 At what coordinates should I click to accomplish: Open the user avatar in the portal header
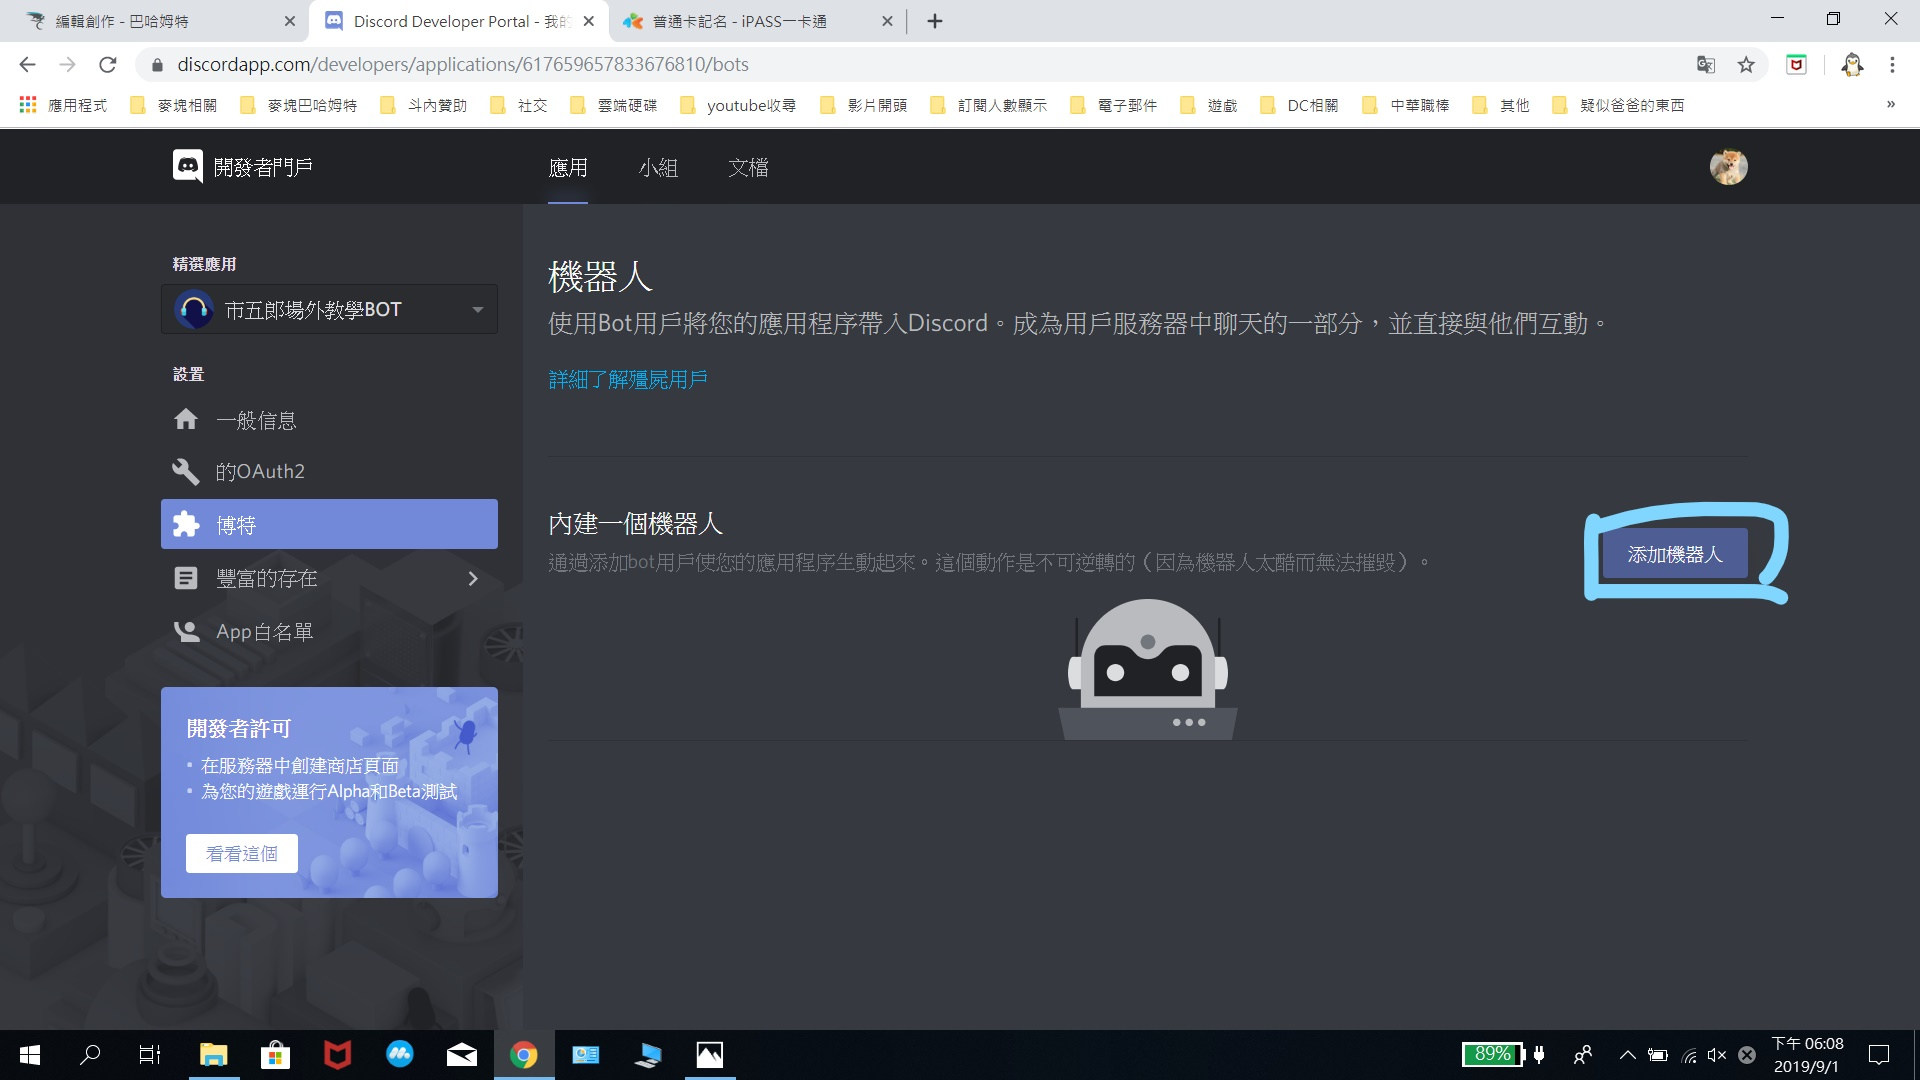(1728, 167)
